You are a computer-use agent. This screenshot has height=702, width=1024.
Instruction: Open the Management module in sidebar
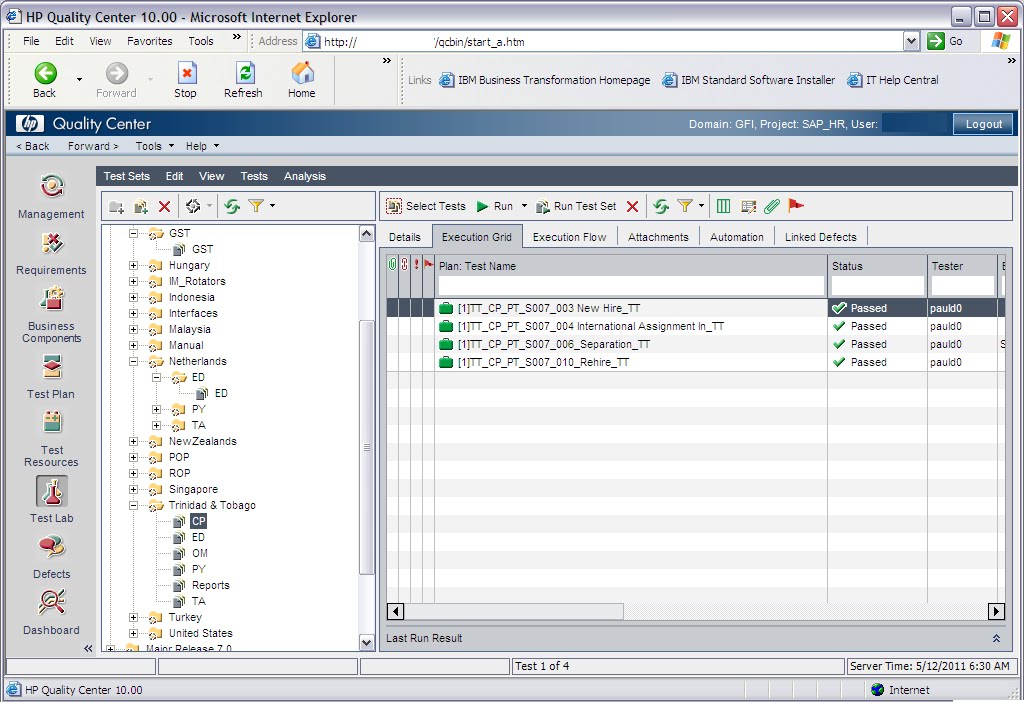(x=52, y=195)
